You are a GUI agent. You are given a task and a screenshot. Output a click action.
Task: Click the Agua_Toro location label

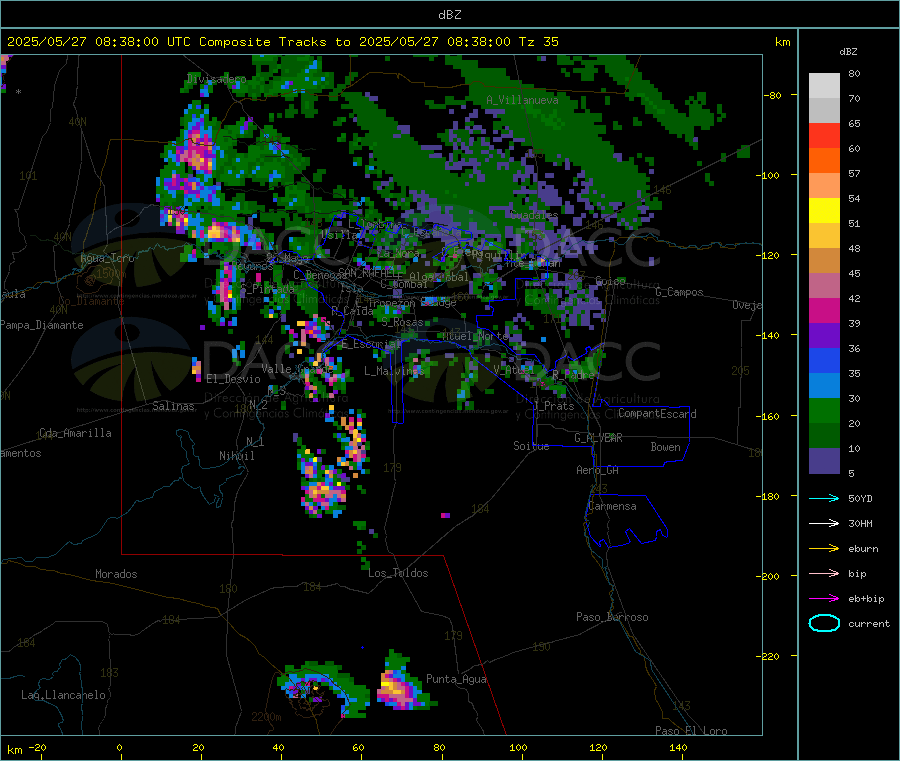(x=107, y=258)
